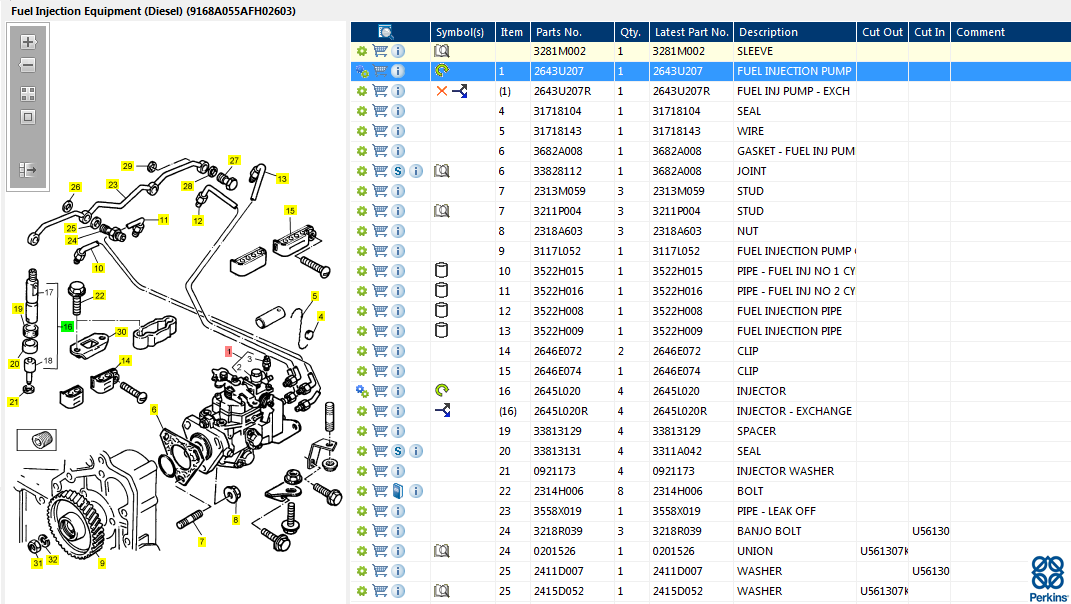Sort by the Description column header
Screen dimensions: 1071x604
coord(795,32)
